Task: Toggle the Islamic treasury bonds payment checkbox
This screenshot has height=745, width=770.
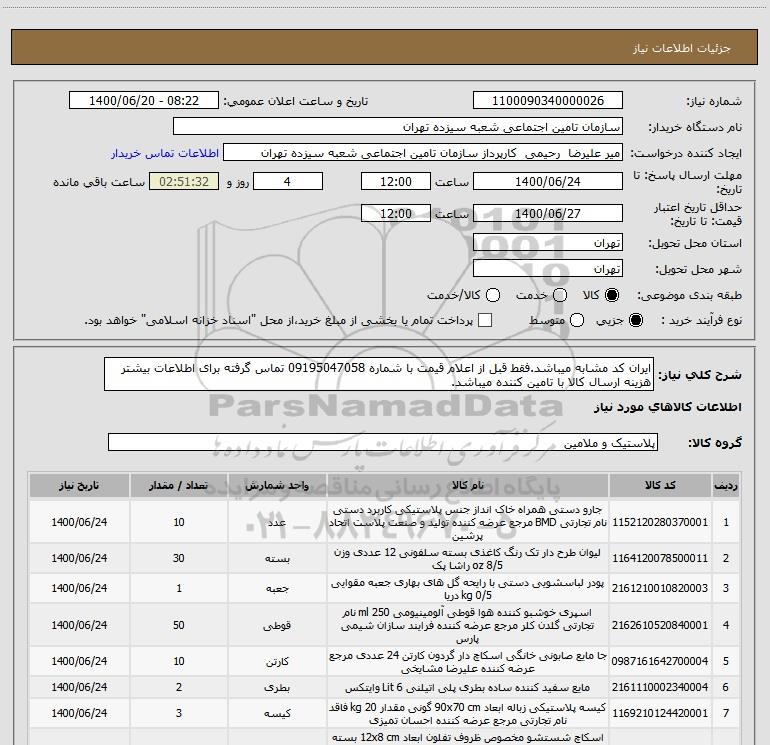Action: coord(485,320)
